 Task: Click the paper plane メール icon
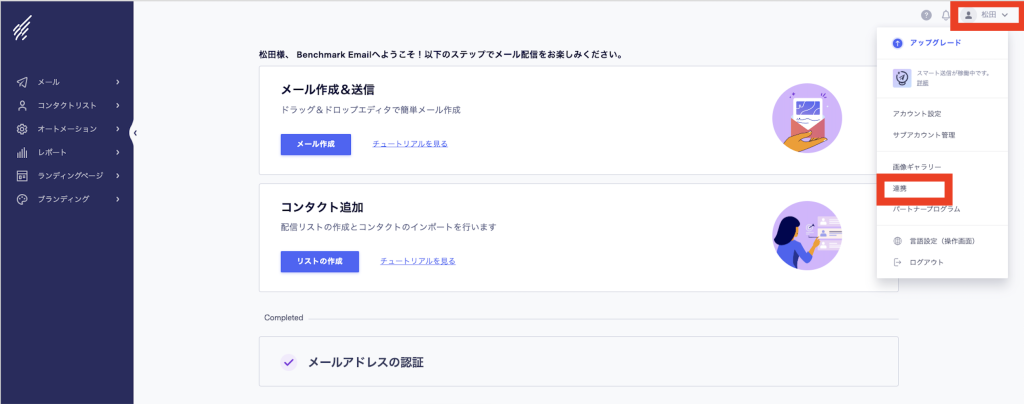pyautogui.click(x=21, y=82)
